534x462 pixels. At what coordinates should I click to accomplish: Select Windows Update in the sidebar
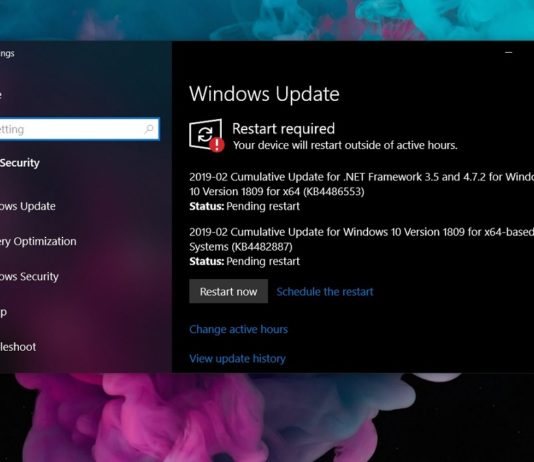[x=28, y=206]
